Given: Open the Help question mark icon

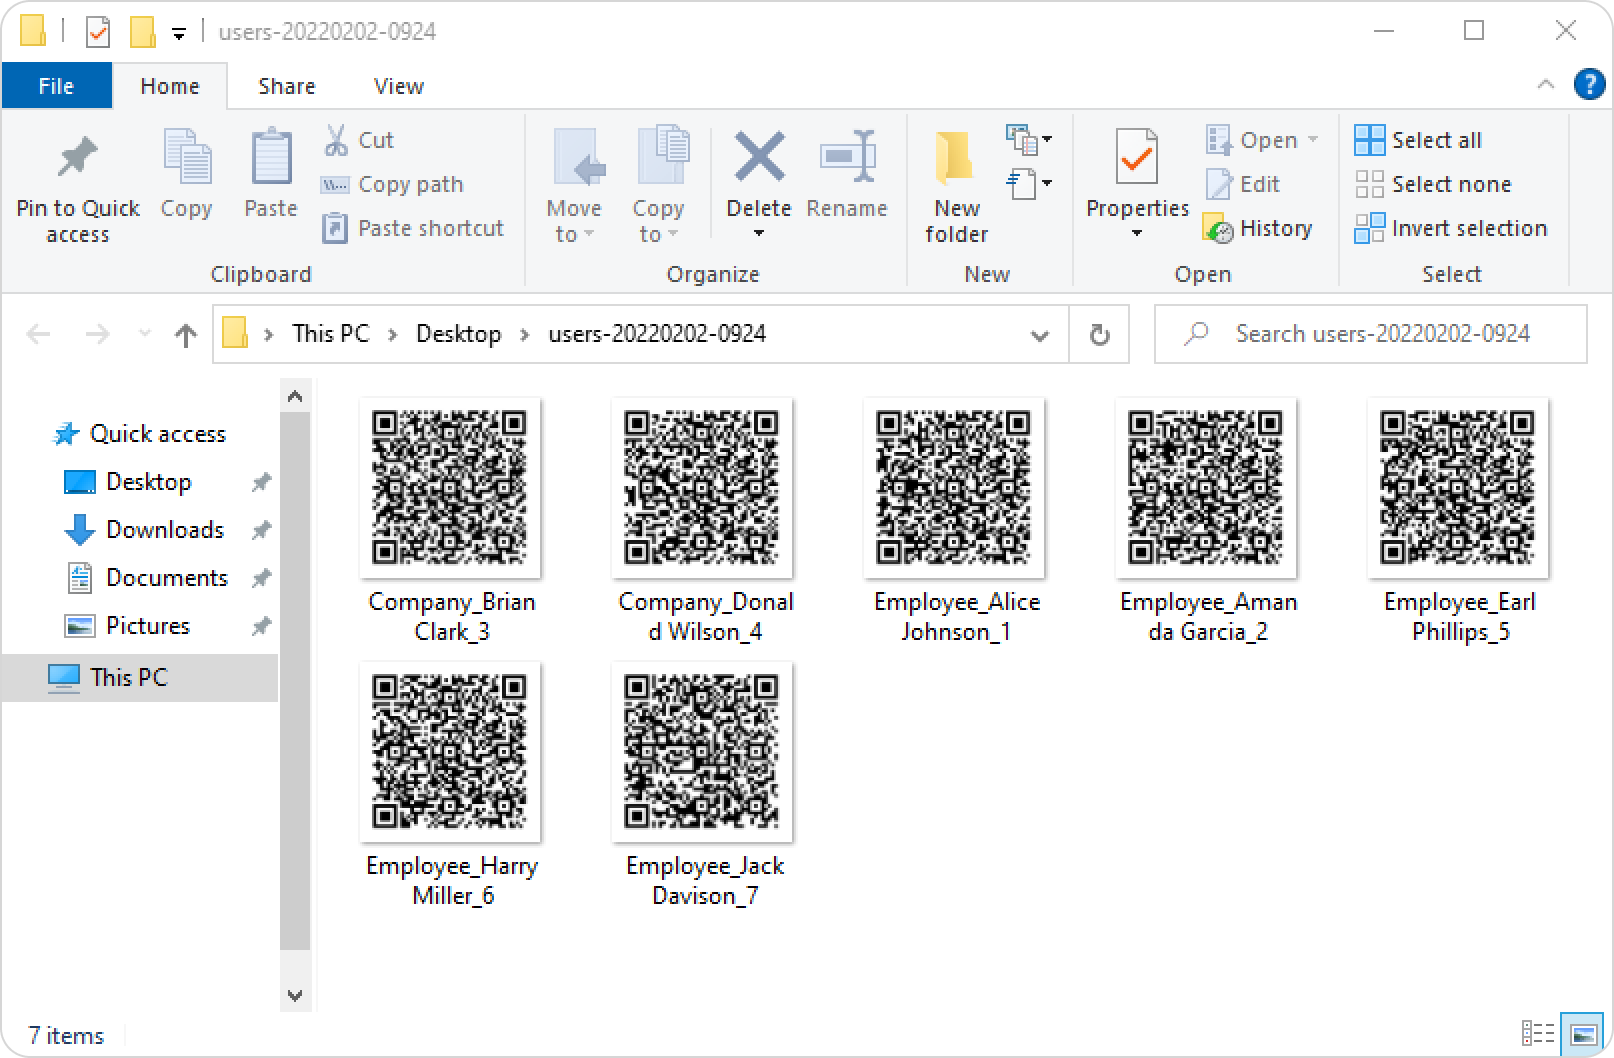Looking at the screenshot, I should pyautogui.click(x=1589, y=85).
